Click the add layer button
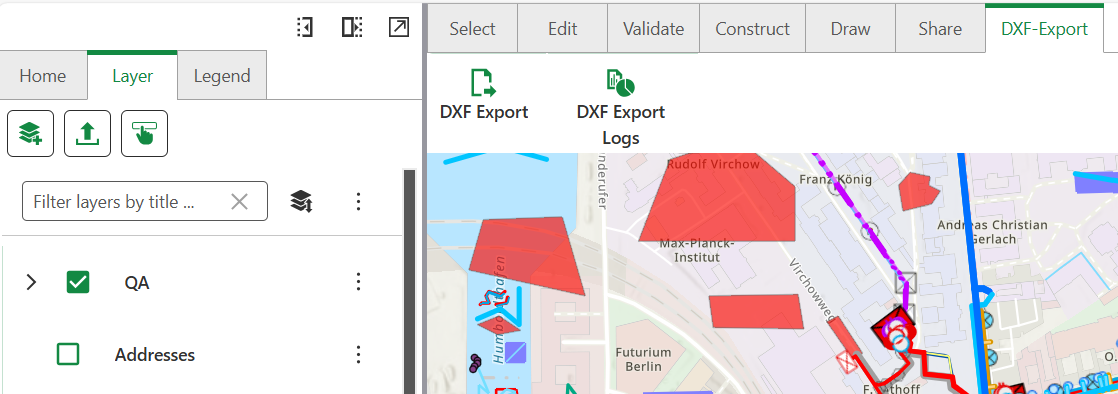 (31, 133)
